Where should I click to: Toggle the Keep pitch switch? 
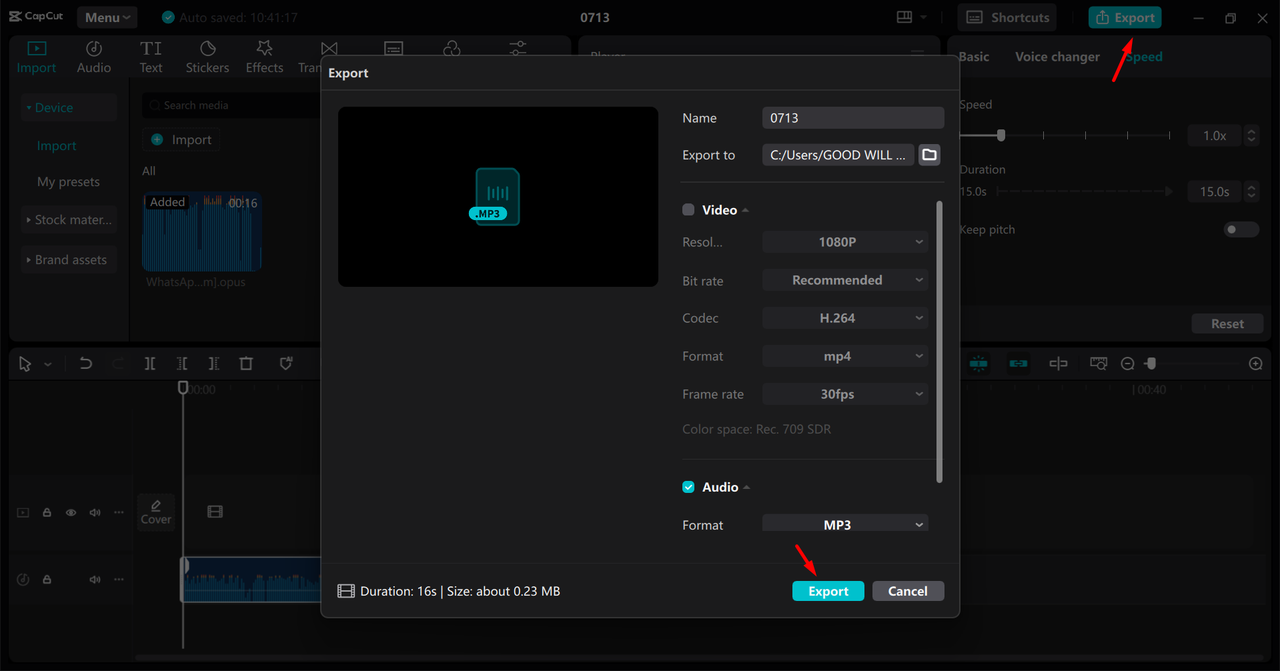coord(1241,229)
